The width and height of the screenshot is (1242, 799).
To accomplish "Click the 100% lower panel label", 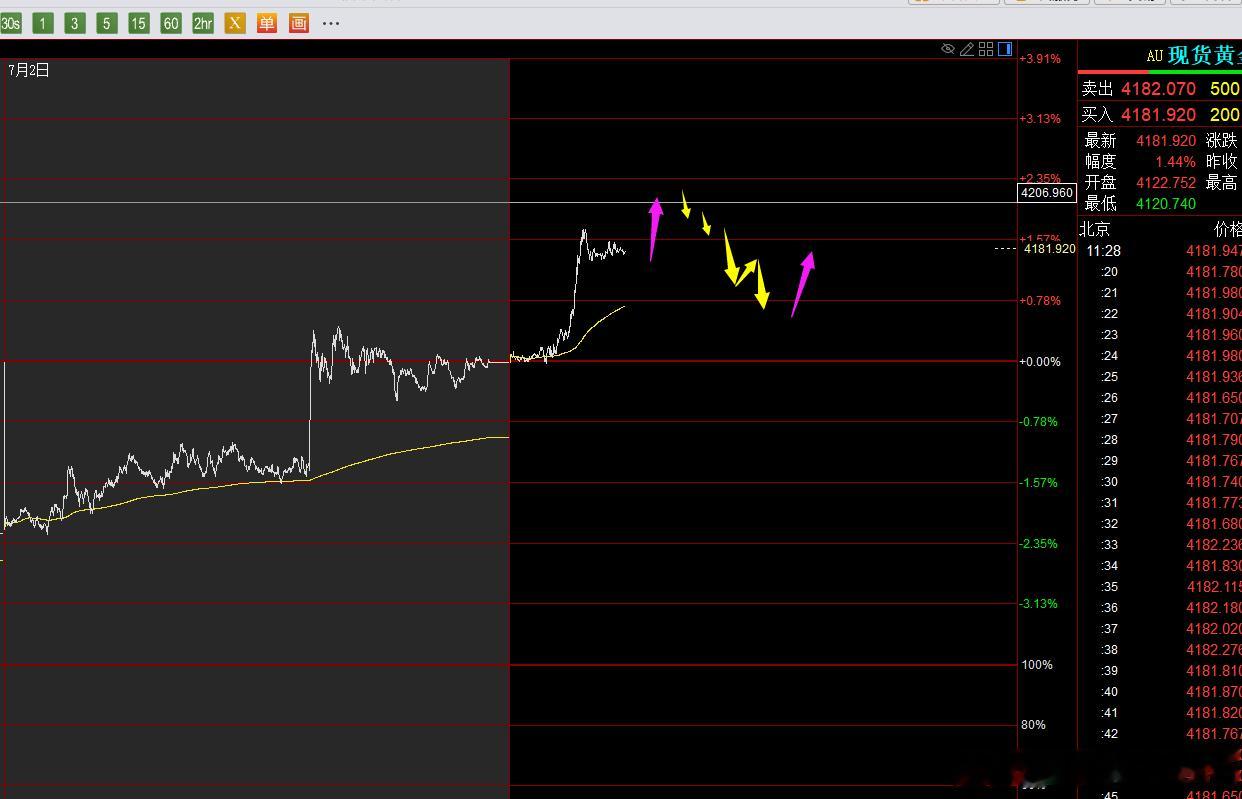I will coord(1036,665).
